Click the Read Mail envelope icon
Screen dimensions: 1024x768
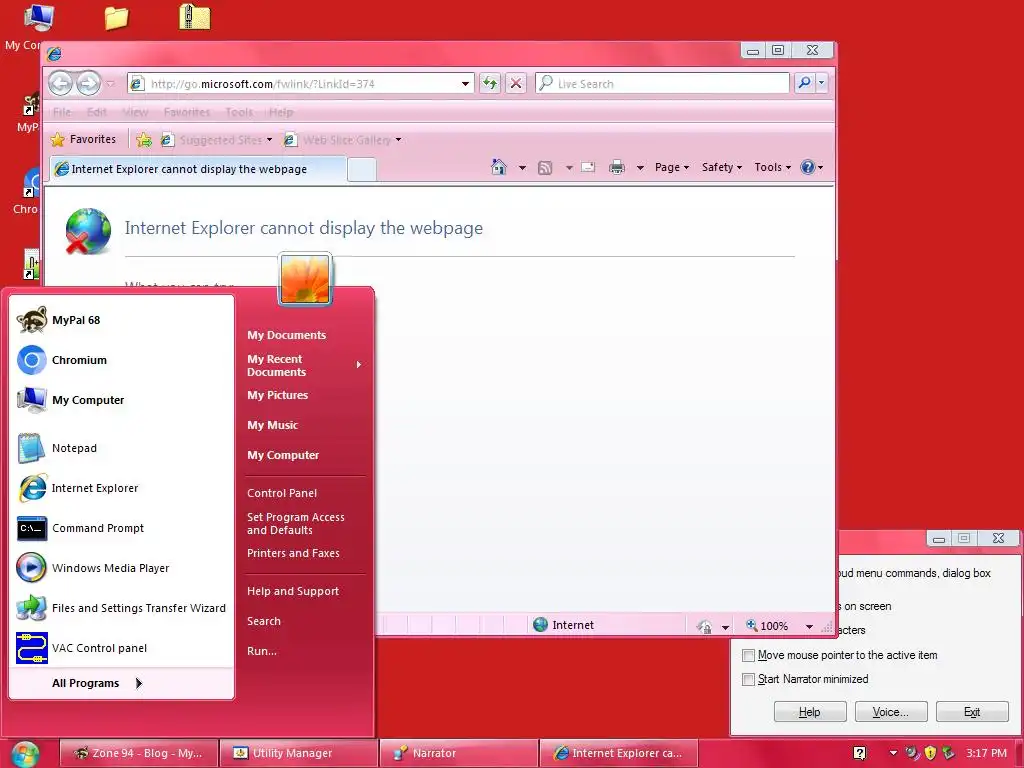click(x=588, y=167)
